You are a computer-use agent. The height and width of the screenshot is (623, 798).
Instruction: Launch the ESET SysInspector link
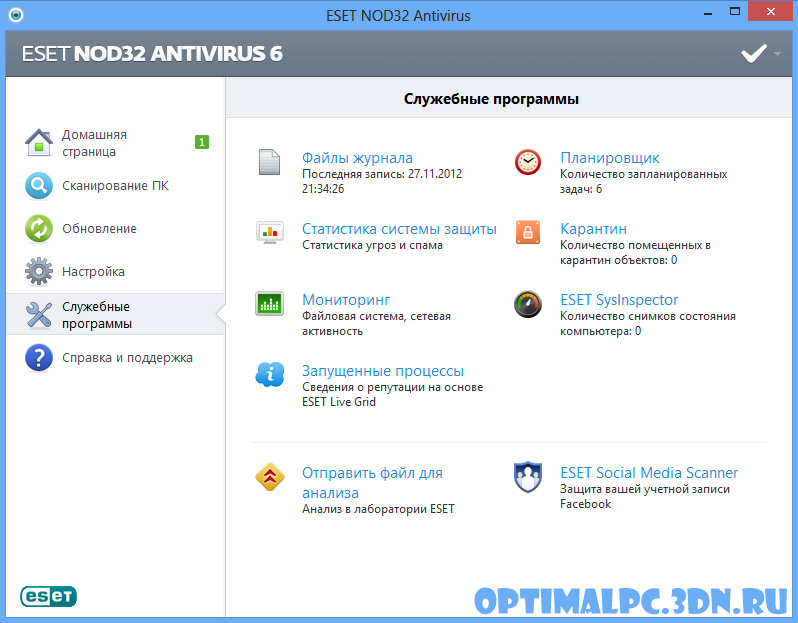[619, 300]
